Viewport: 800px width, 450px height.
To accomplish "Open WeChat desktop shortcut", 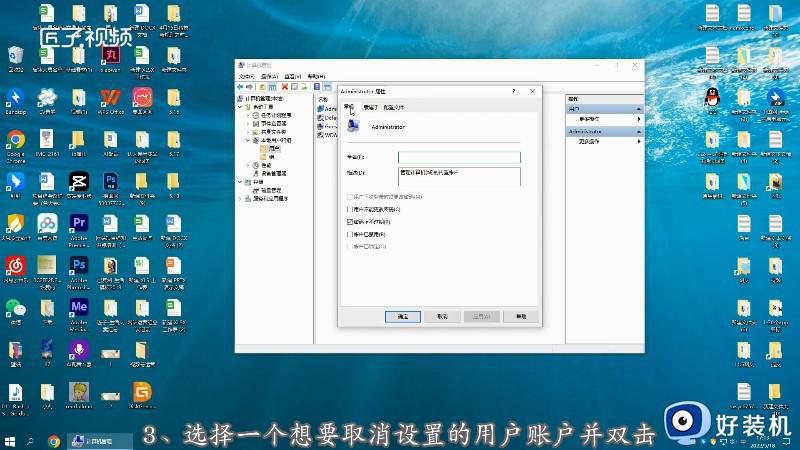I will (16, 311).
